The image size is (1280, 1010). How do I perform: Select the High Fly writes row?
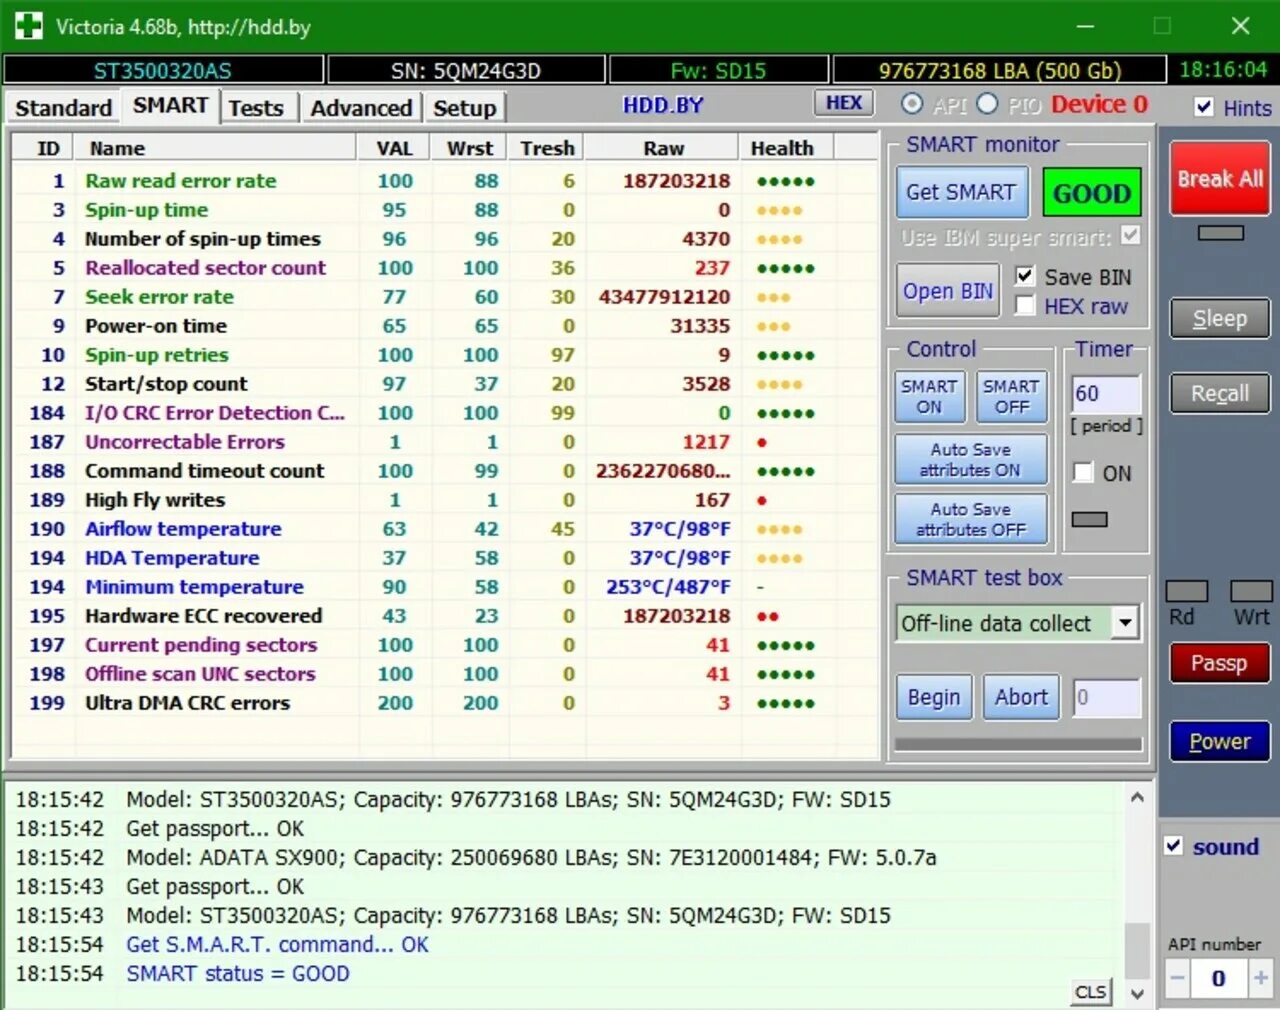pos(445,500)
